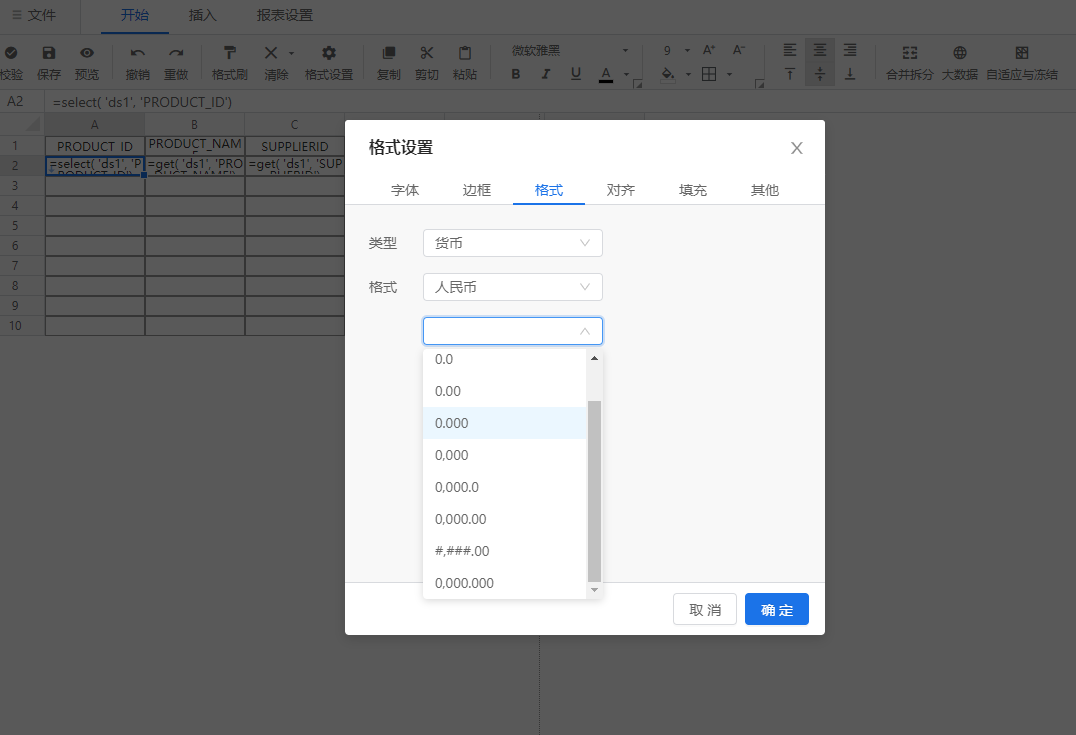Viewport: 1076px width, 735px height.
Task: Align text to top
Action: (790, 73)
